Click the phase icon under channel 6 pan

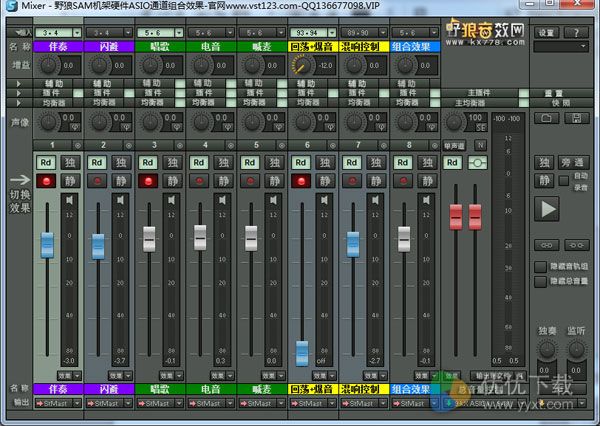(329, 127)
